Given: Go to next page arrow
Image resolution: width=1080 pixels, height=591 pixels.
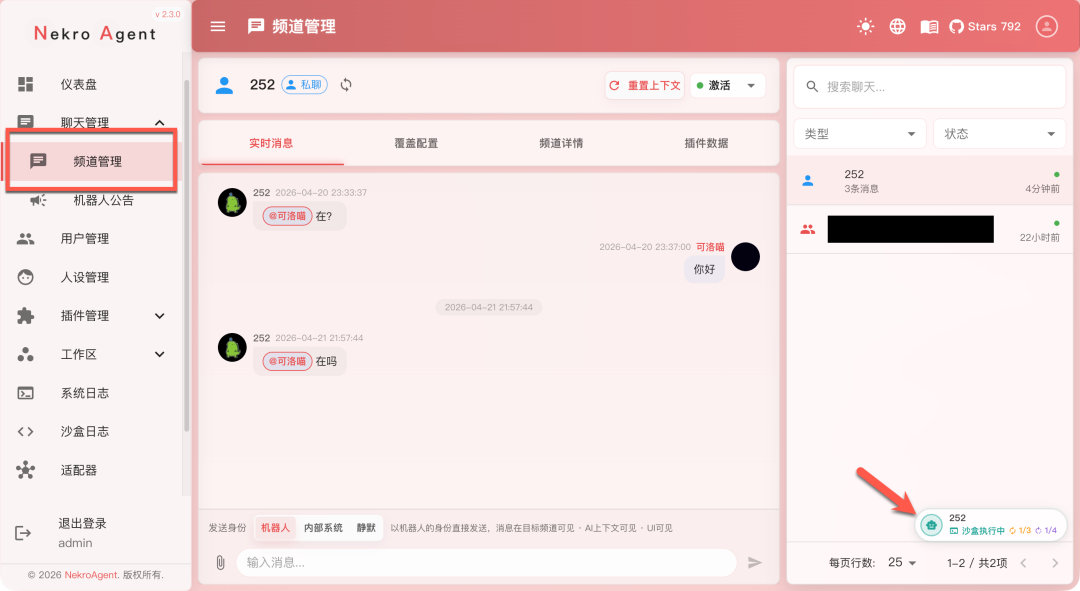Looking at the screenshot, I should pos(1055,563).
